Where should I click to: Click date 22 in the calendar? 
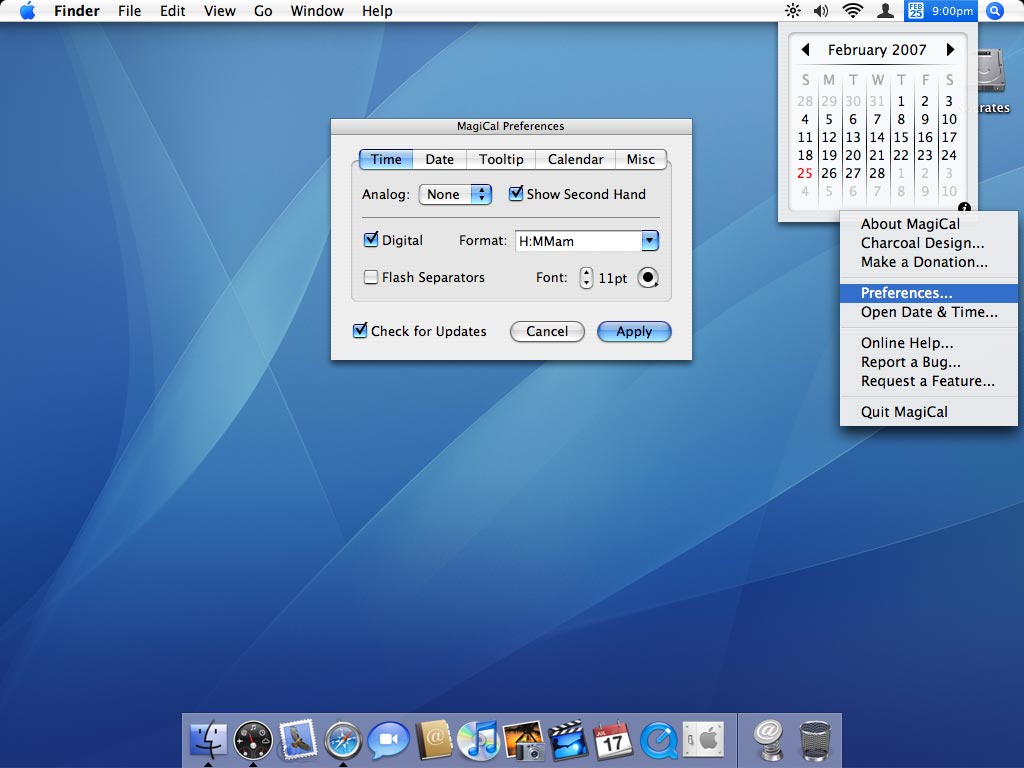pyautogui.click(x=901, y=155)
